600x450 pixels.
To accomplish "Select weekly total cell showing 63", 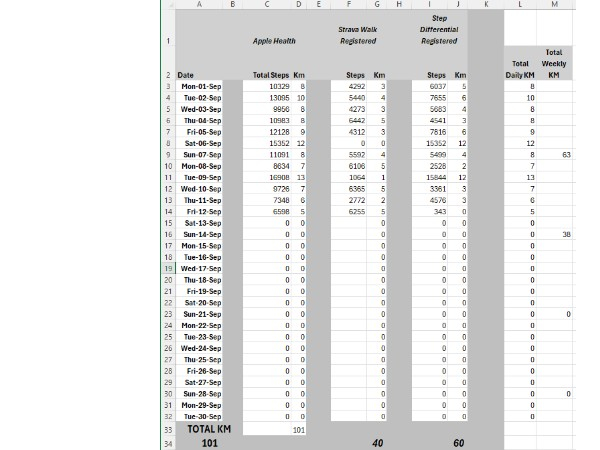I will pos(554,155).
